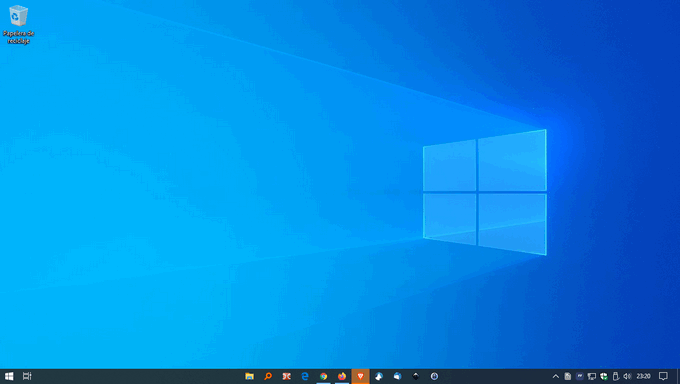Click the red X app icon
Screen dimensions: 680x384
(x=287, y=376)
